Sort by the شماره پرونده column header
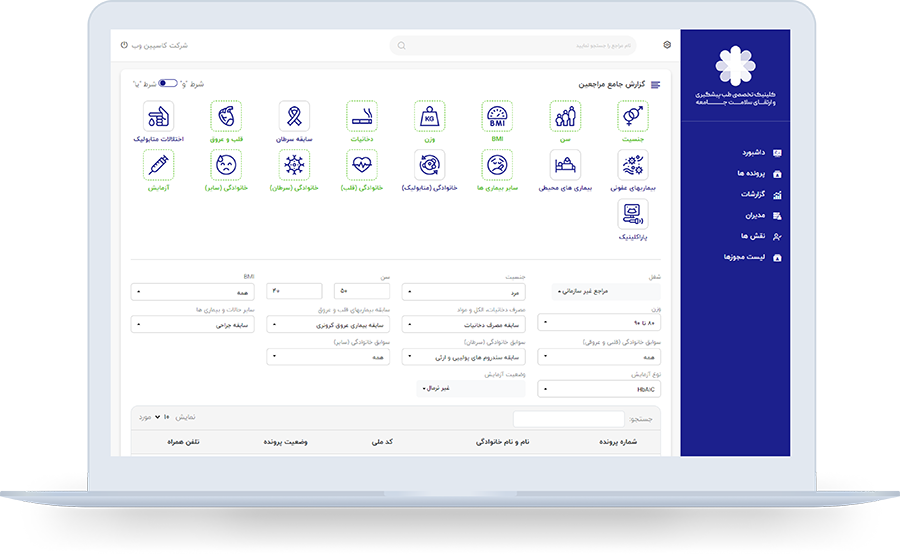The width and height of the screenshot is (900, 556). [618, 442]
